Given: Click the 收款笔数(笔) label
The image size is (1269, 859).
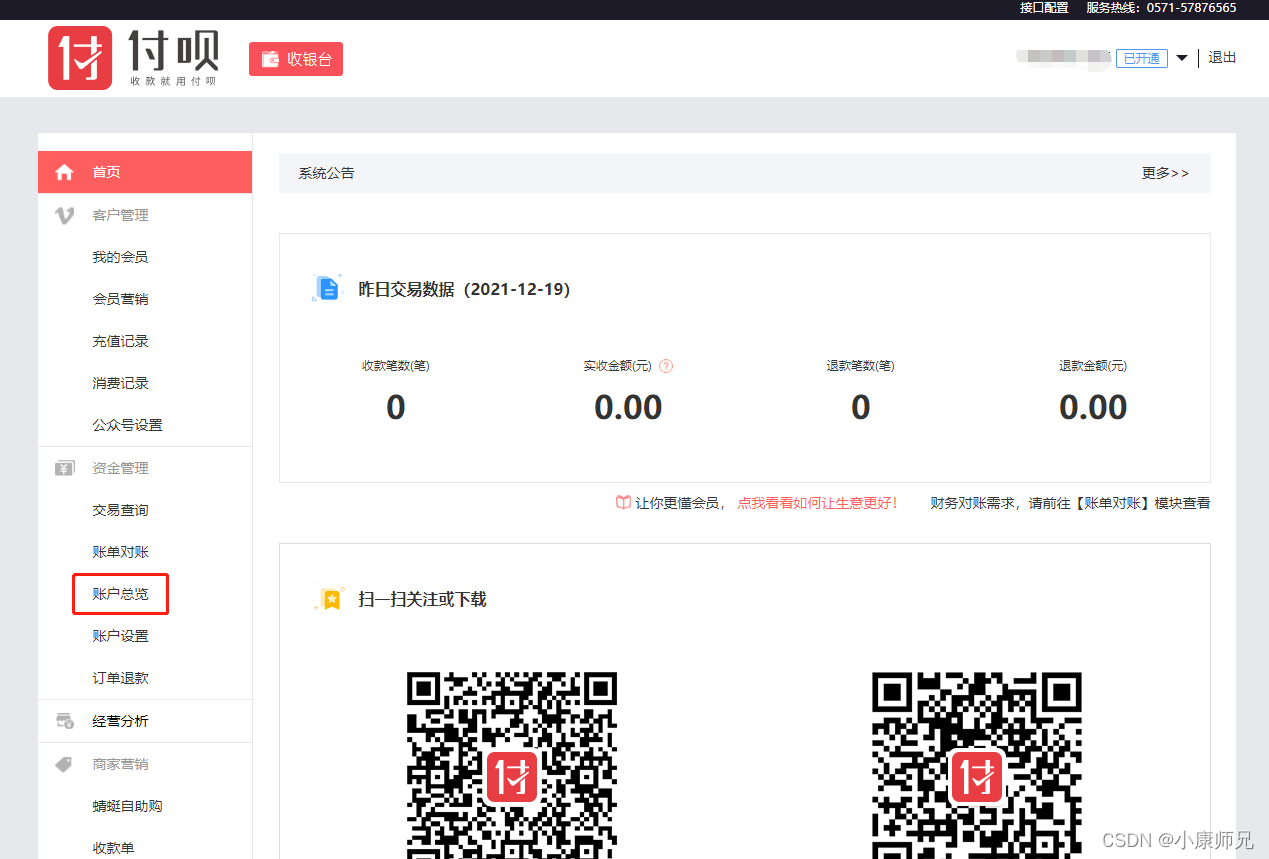Looking at the screenshot, I should pos(396,366).
